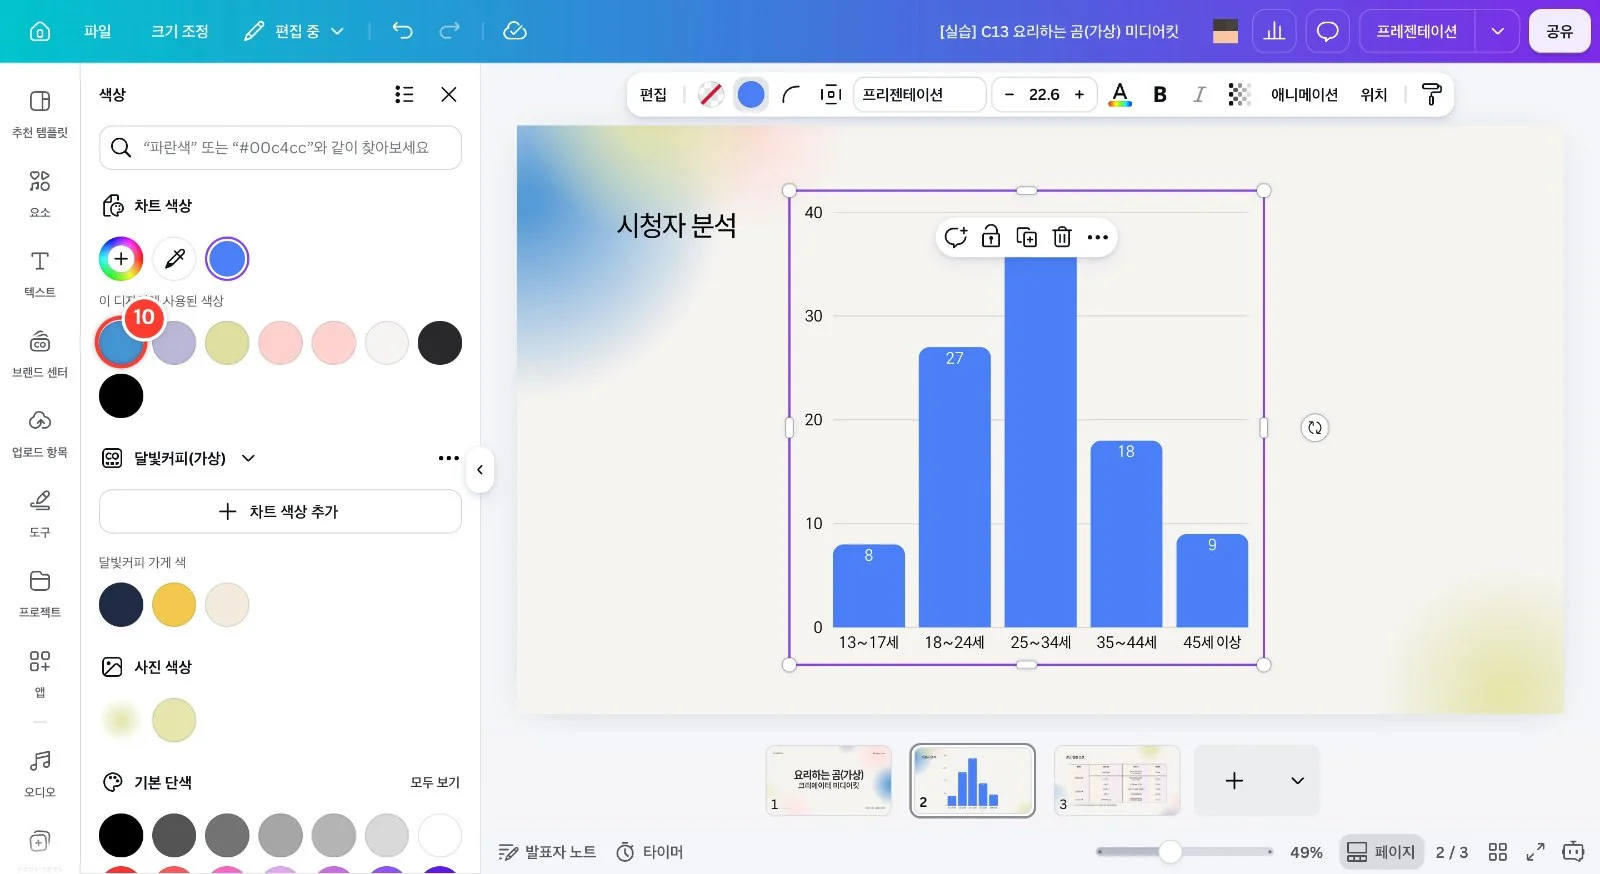Click 차트 색상 추가 button
The image size is (1600, 874).
pos(280,511)
